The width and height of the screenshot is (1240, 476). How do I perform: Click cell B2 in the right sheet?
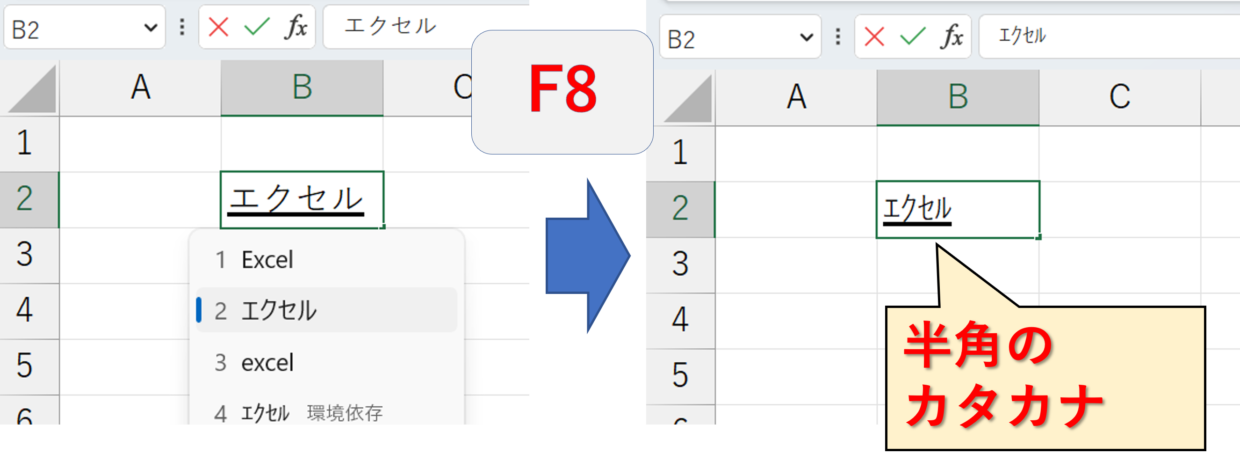click(957, 209)
